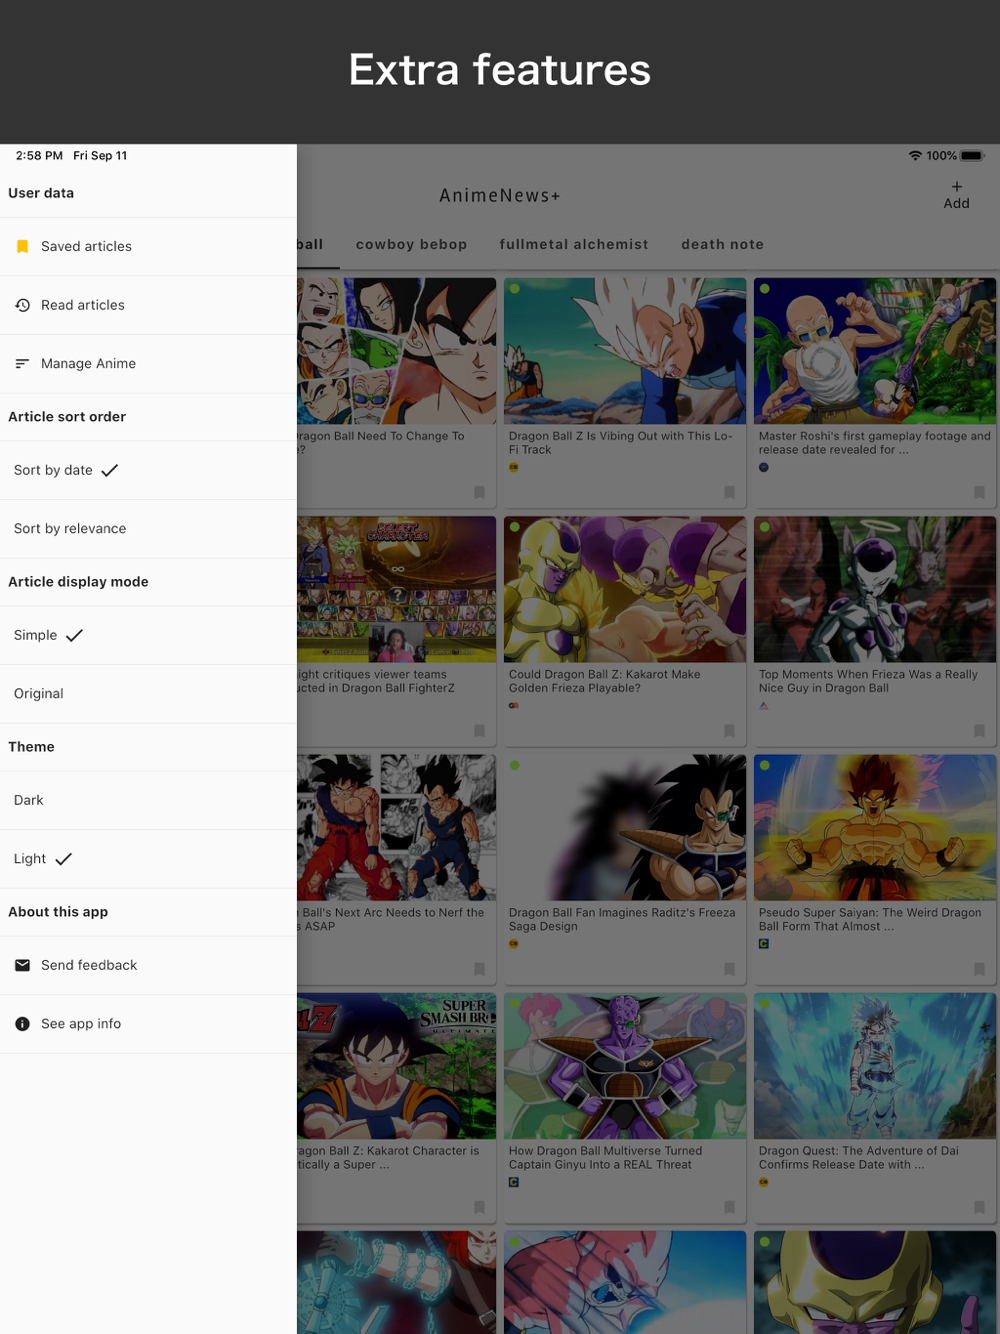This screenshot has width=1000, height=1334.
Task: Bookmark the Kakarot Character article
Action: (479, 1207)
